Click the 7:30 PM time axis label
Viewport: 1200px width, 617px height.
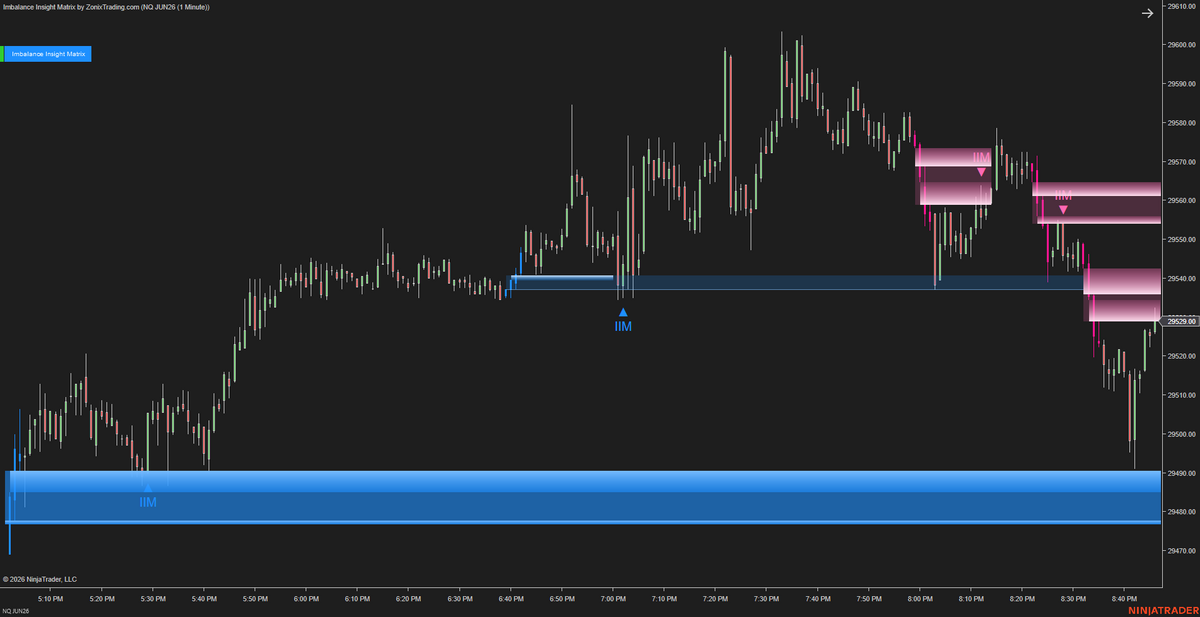pyautogui.click(x=767, y=599)
